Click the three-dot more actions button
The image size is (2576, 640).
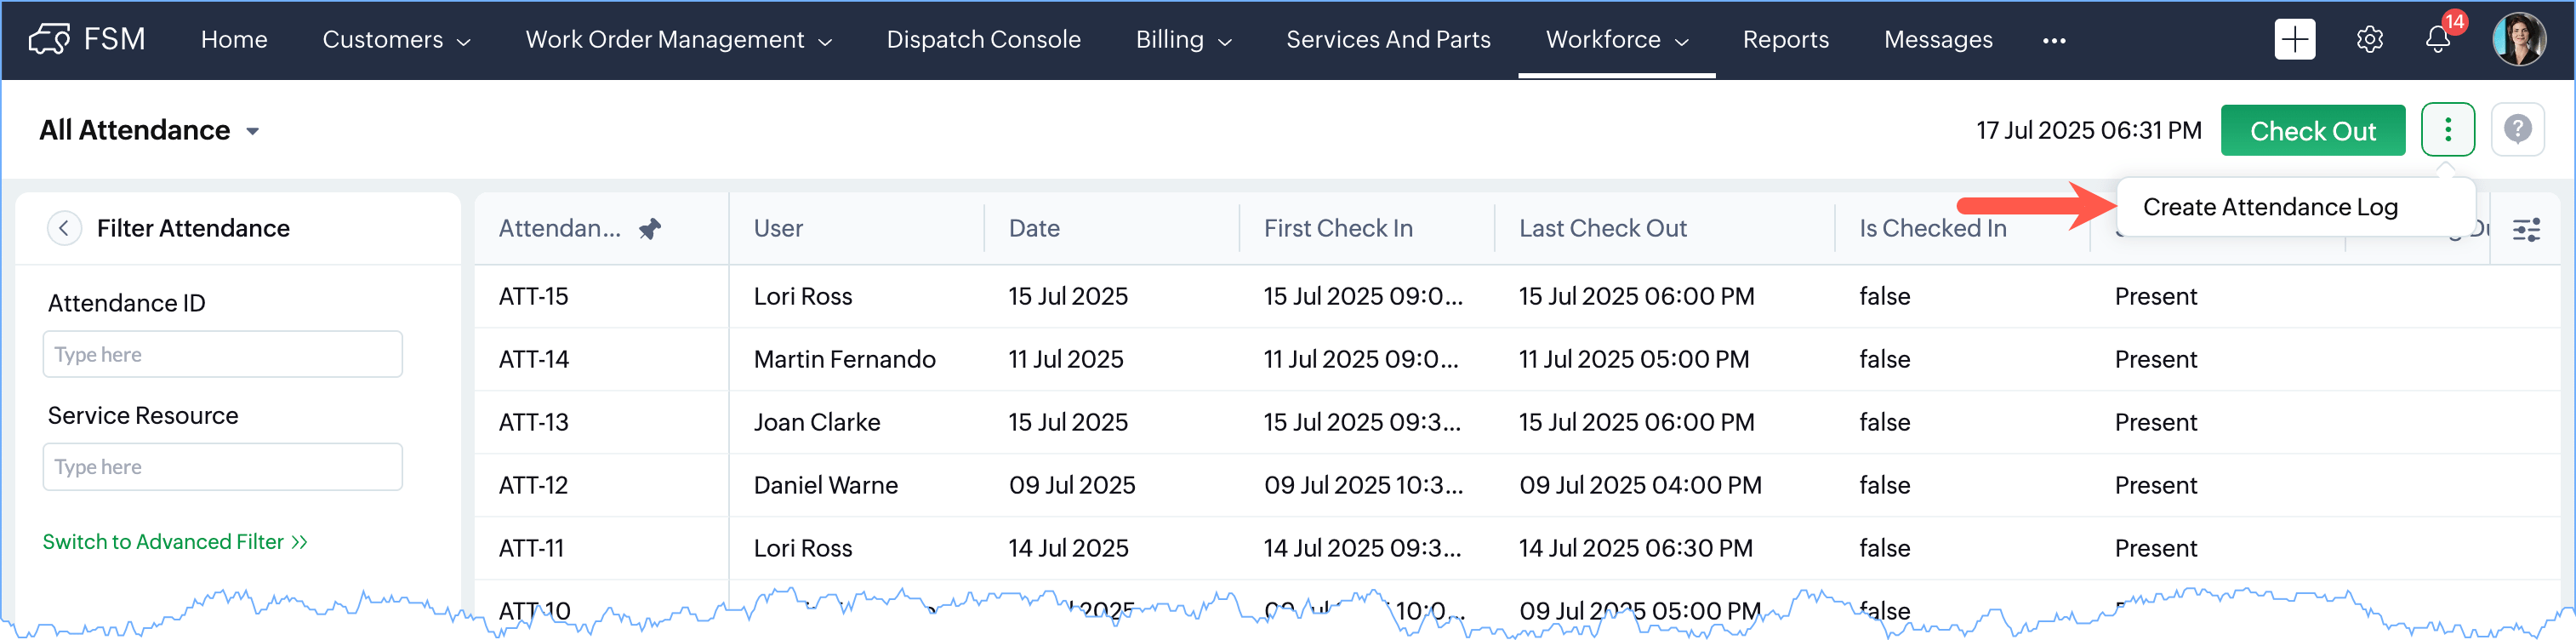point(2447,130)
